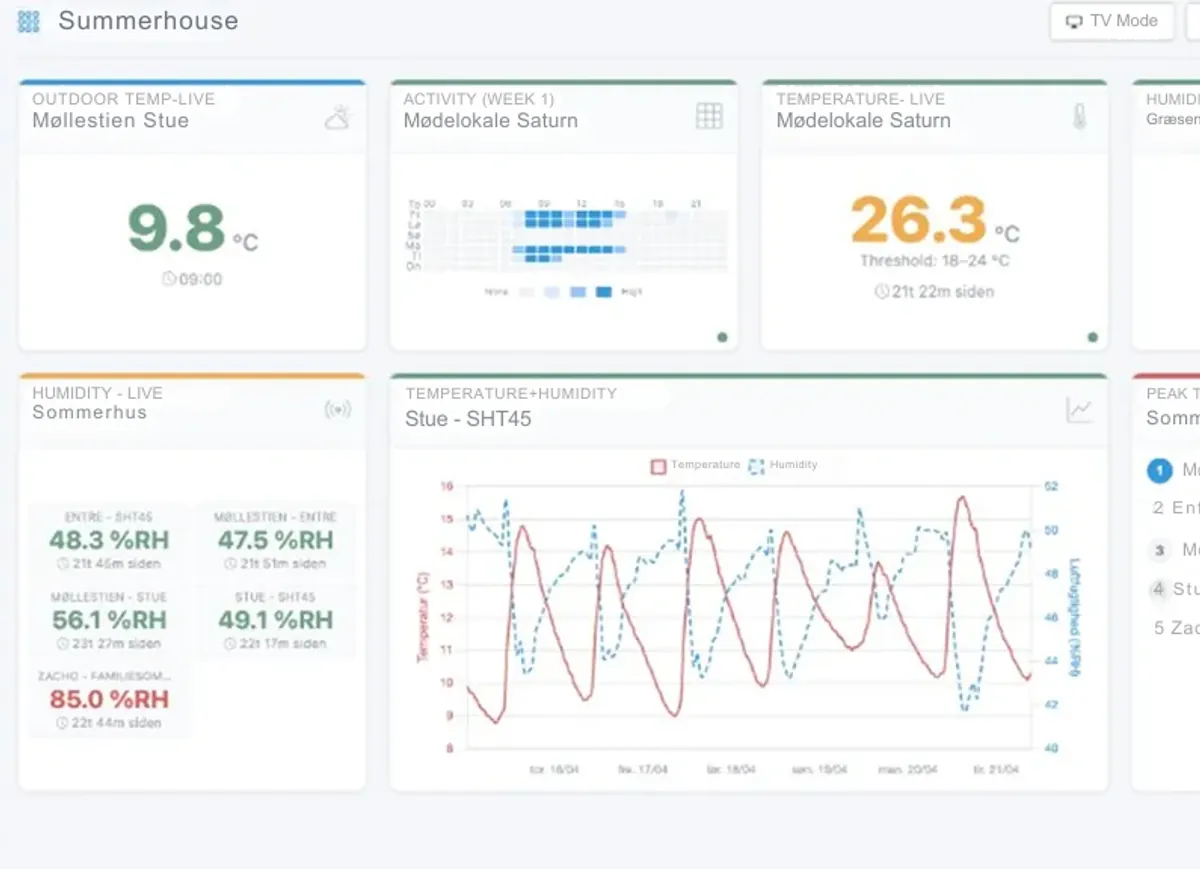Click the grid icon on Activity card
Screen dimensions: 1200x869
tap(709, 116)
